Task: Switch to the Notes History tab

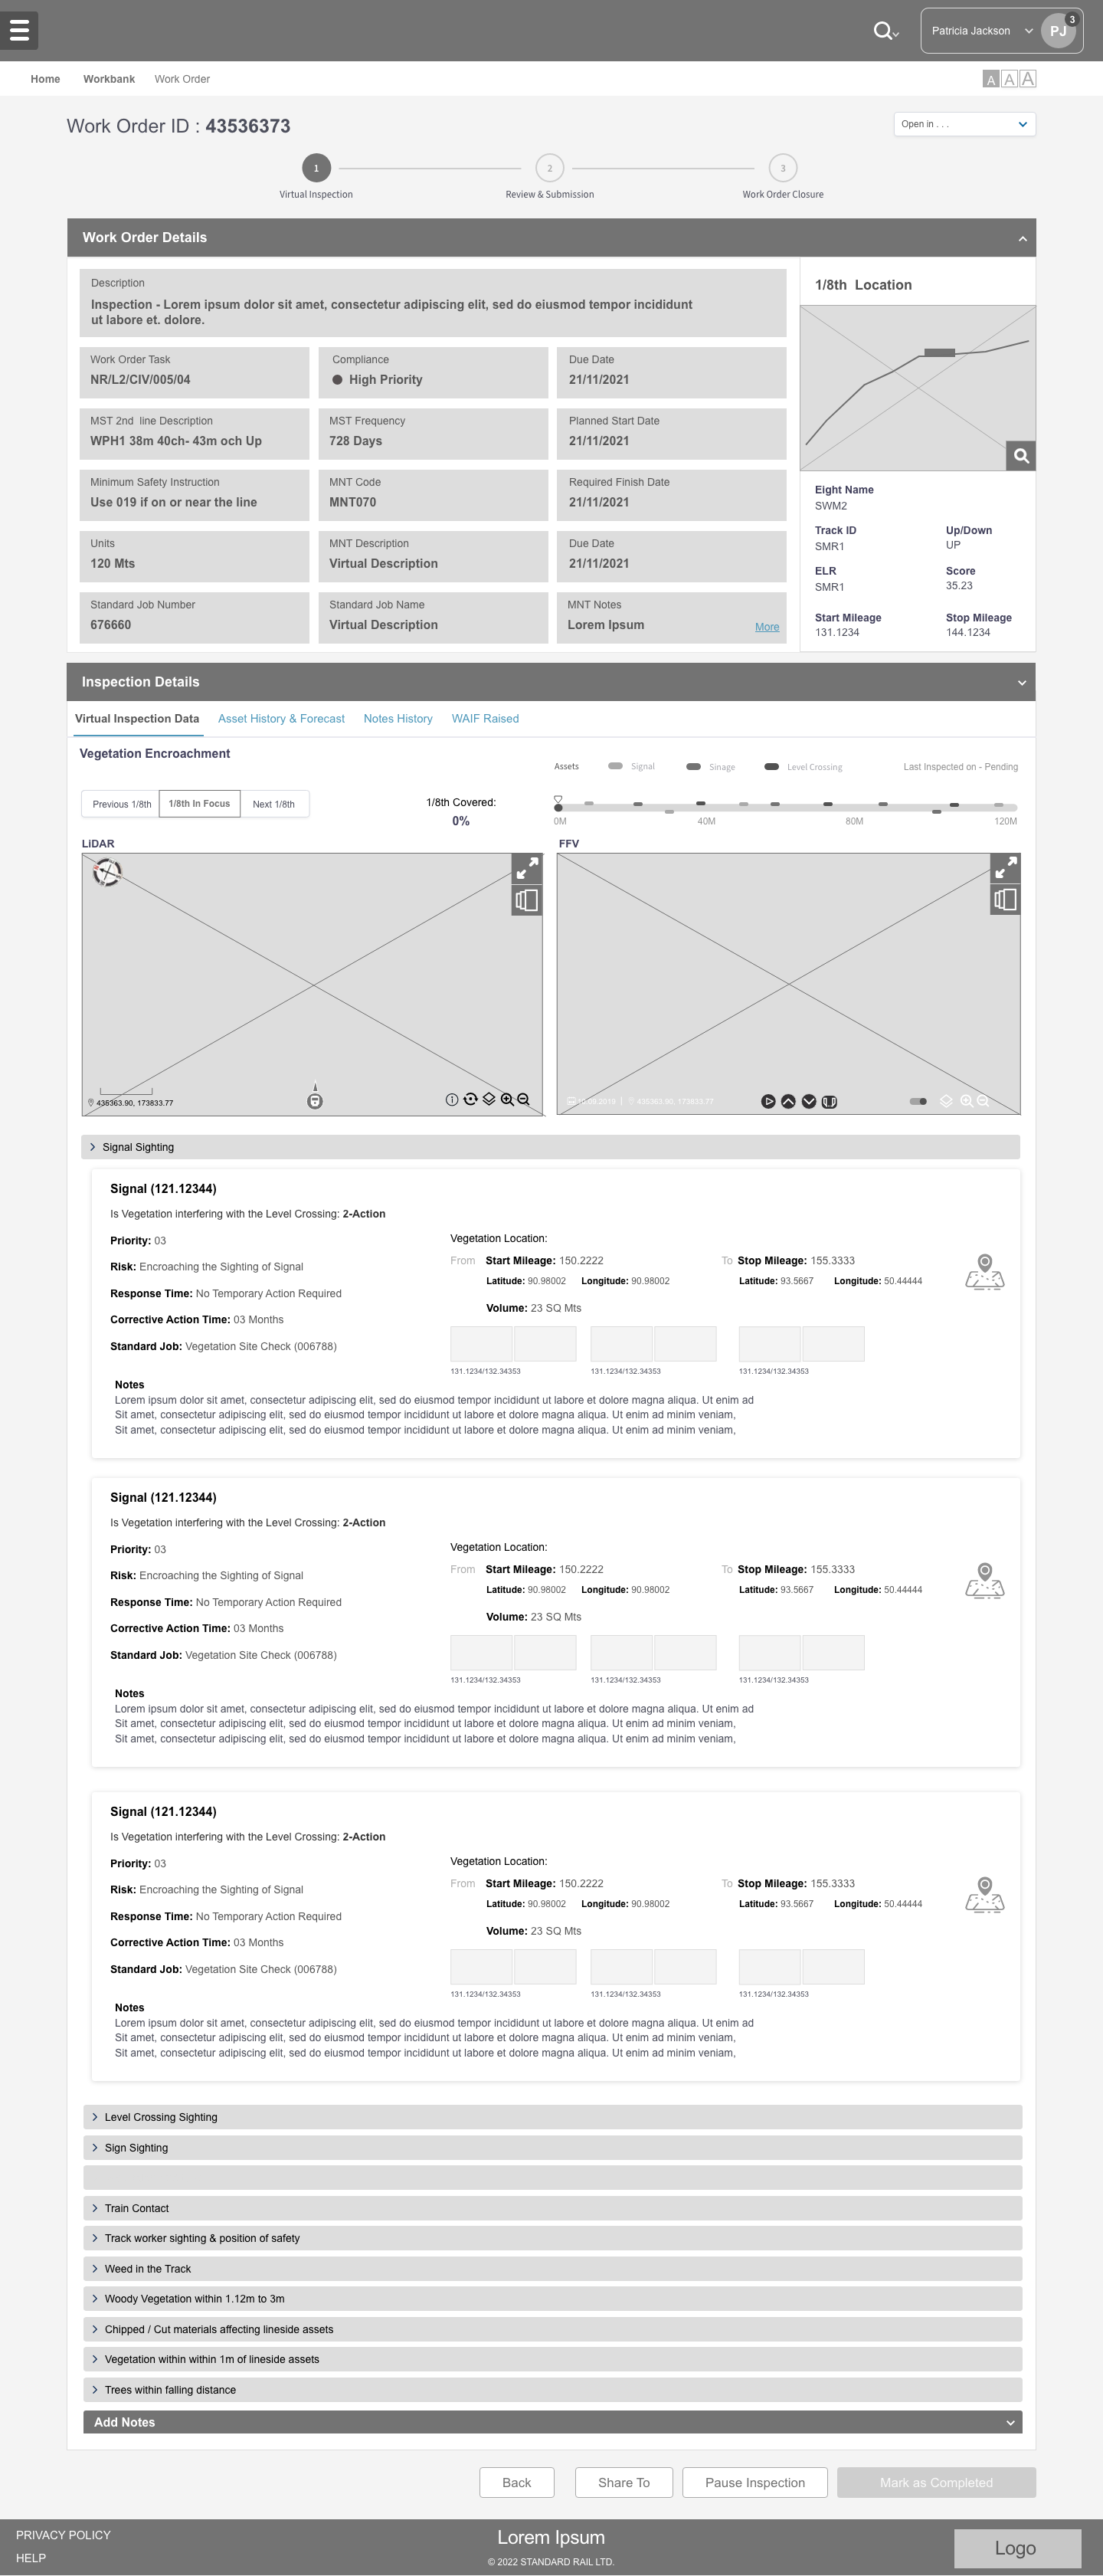Action: (398, 719)
